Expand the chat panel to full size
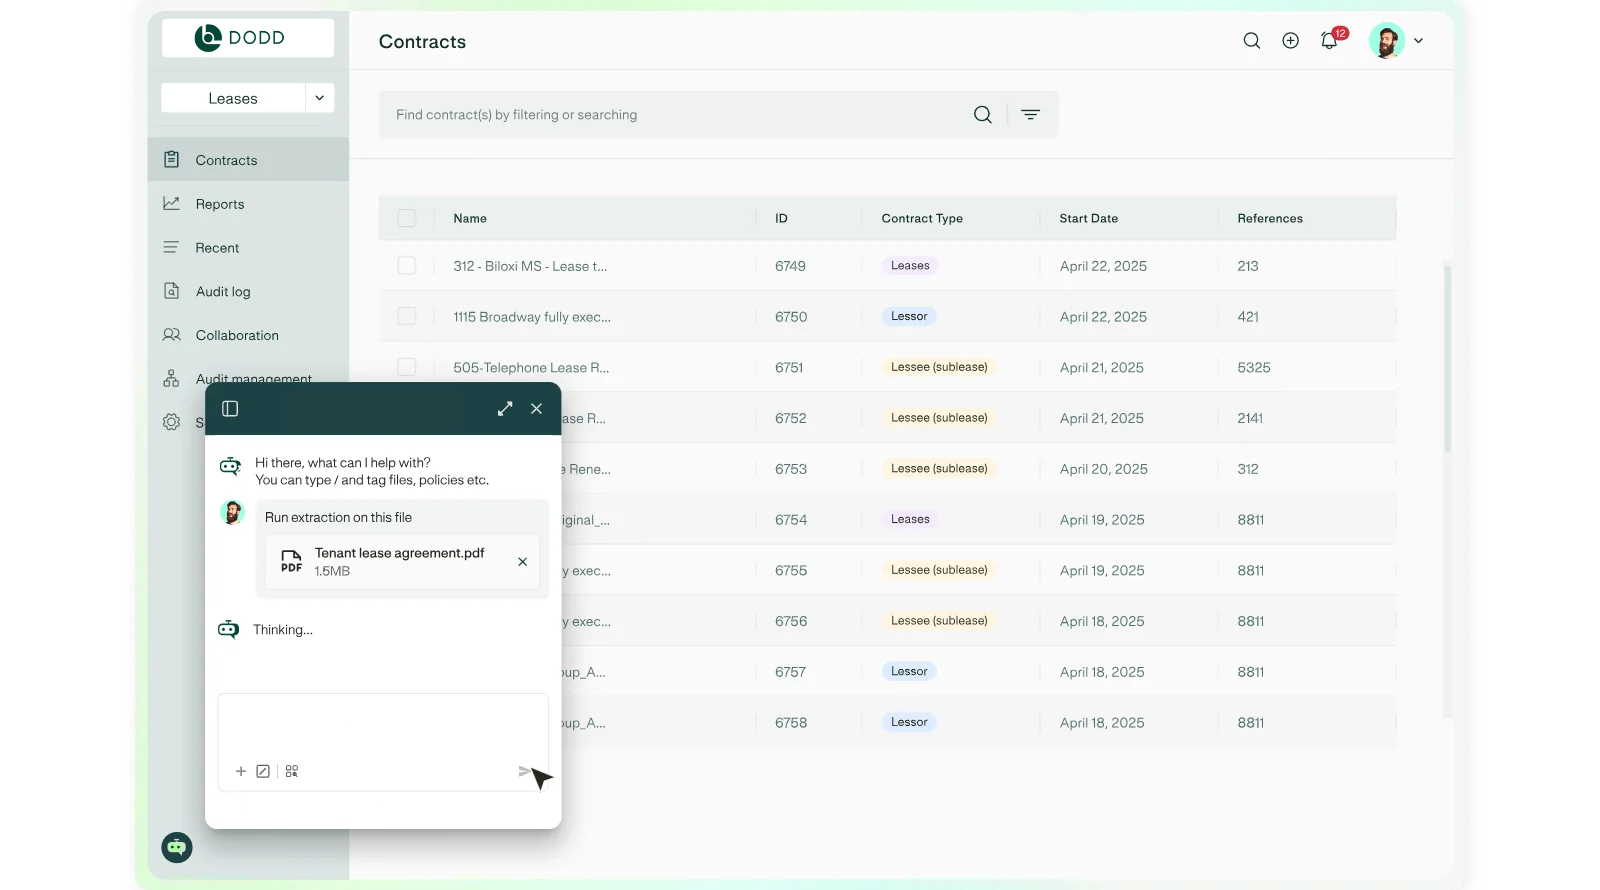1600x890 pixels. (505, 409)
